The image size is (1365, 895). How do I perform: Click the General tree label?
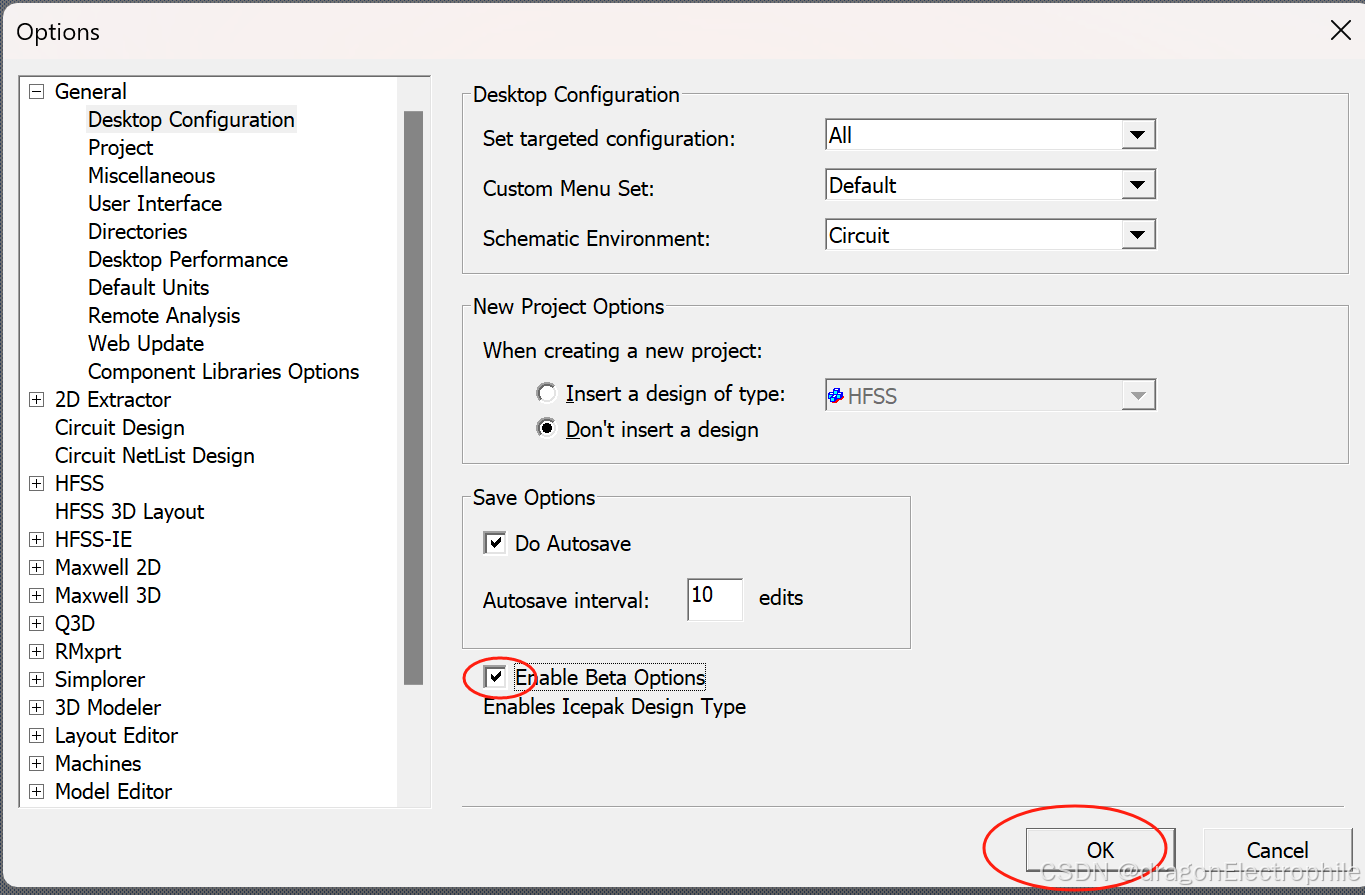click(91, 92)
